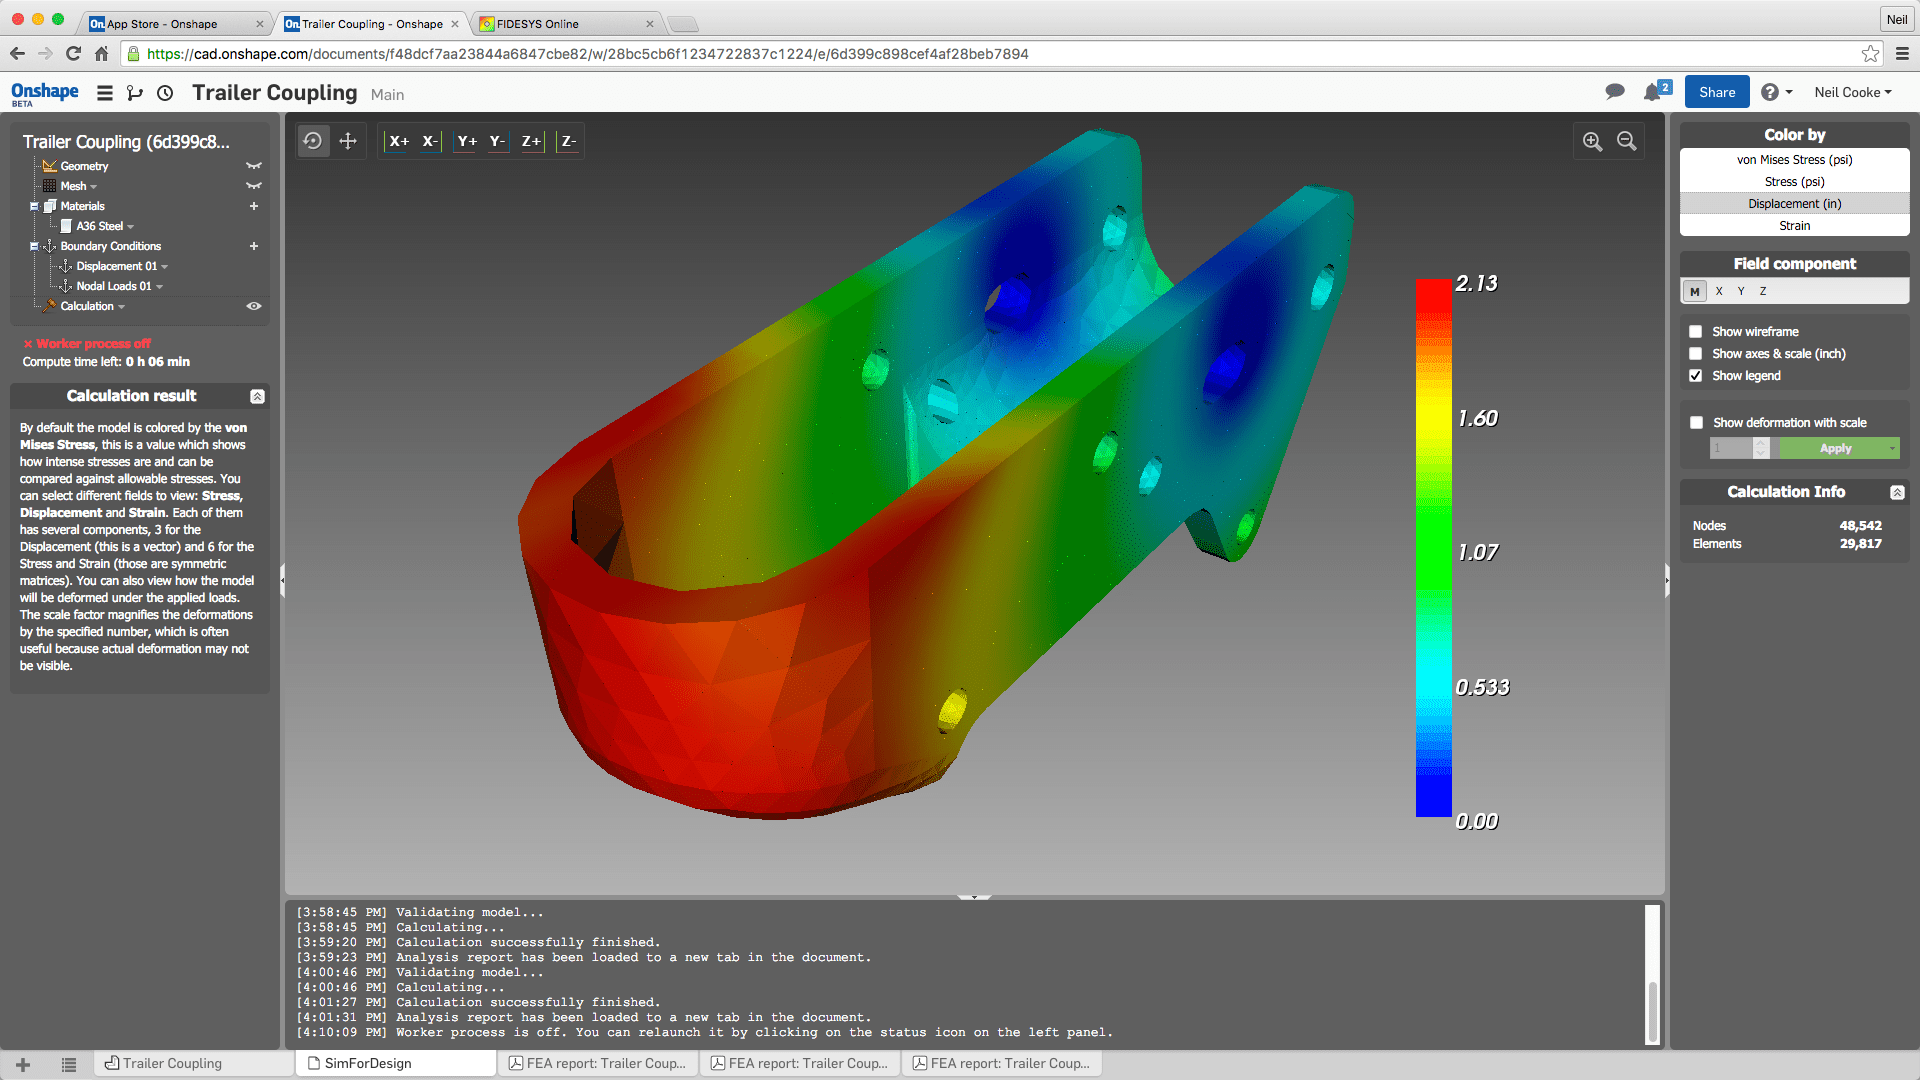
Task: Click the Z- view orientation button
Action: coord(568,141)
